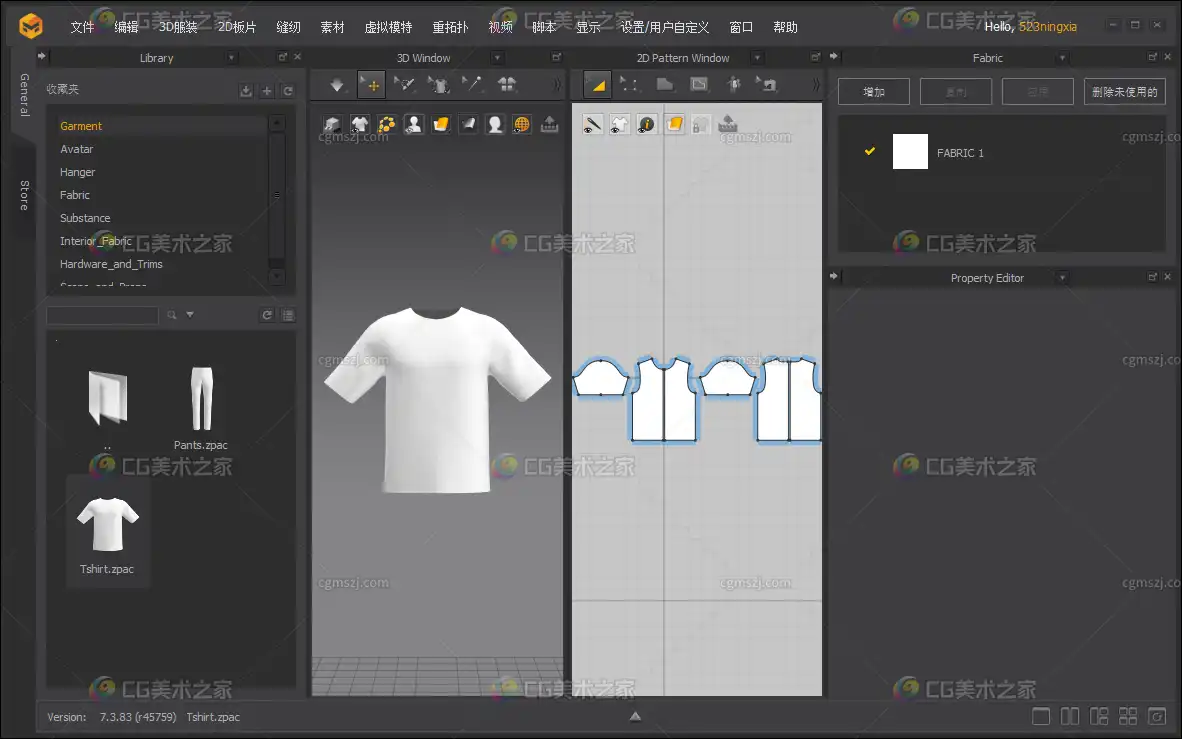Image resolution: width=1182 pixels, height=739 pixels.
Task: Click the 增加 button in Fabric panel
Action: [874, 92]
